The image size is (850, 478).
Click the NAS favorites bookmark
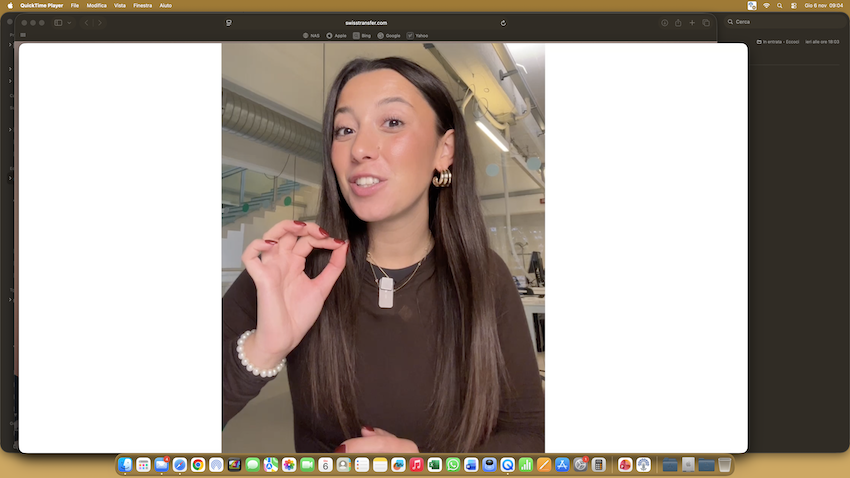[x=311, y=35]
